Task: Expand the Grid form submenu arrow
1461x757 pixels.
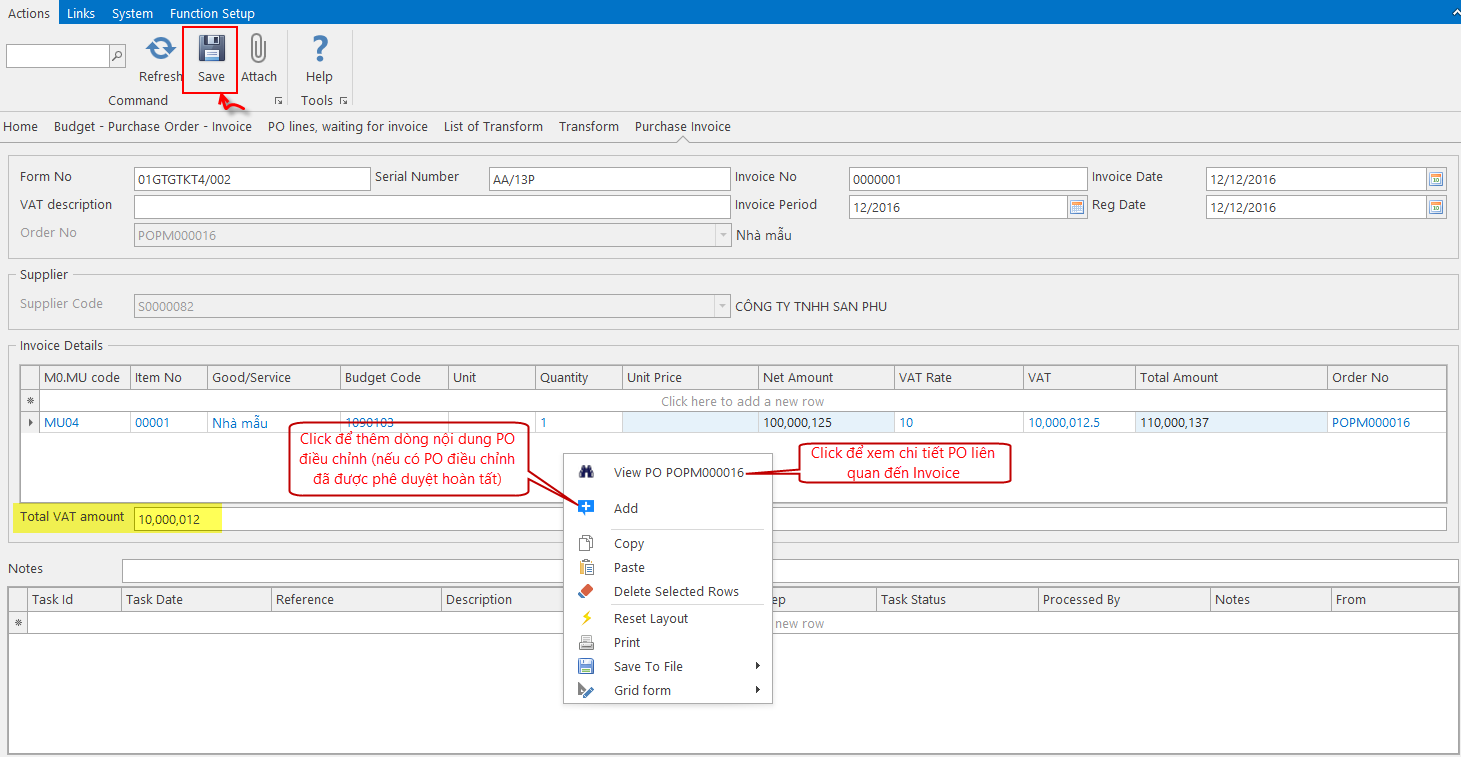Action: click(758, 690)
